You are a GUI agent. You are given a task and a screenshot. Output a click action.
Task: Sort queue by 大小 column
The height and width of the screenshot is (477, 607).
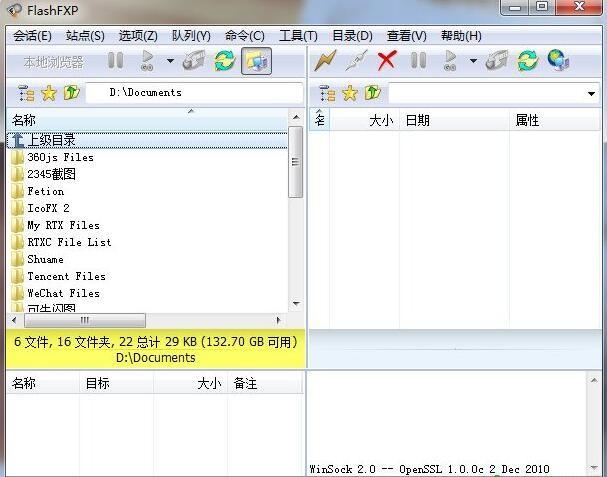[x=190, y=384]
